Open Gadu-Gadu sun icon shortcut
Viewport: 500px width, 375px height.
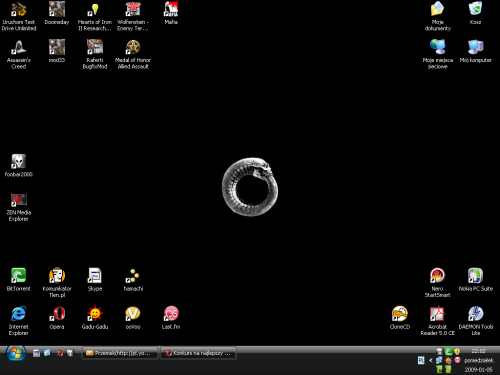(x=95, y=318)
